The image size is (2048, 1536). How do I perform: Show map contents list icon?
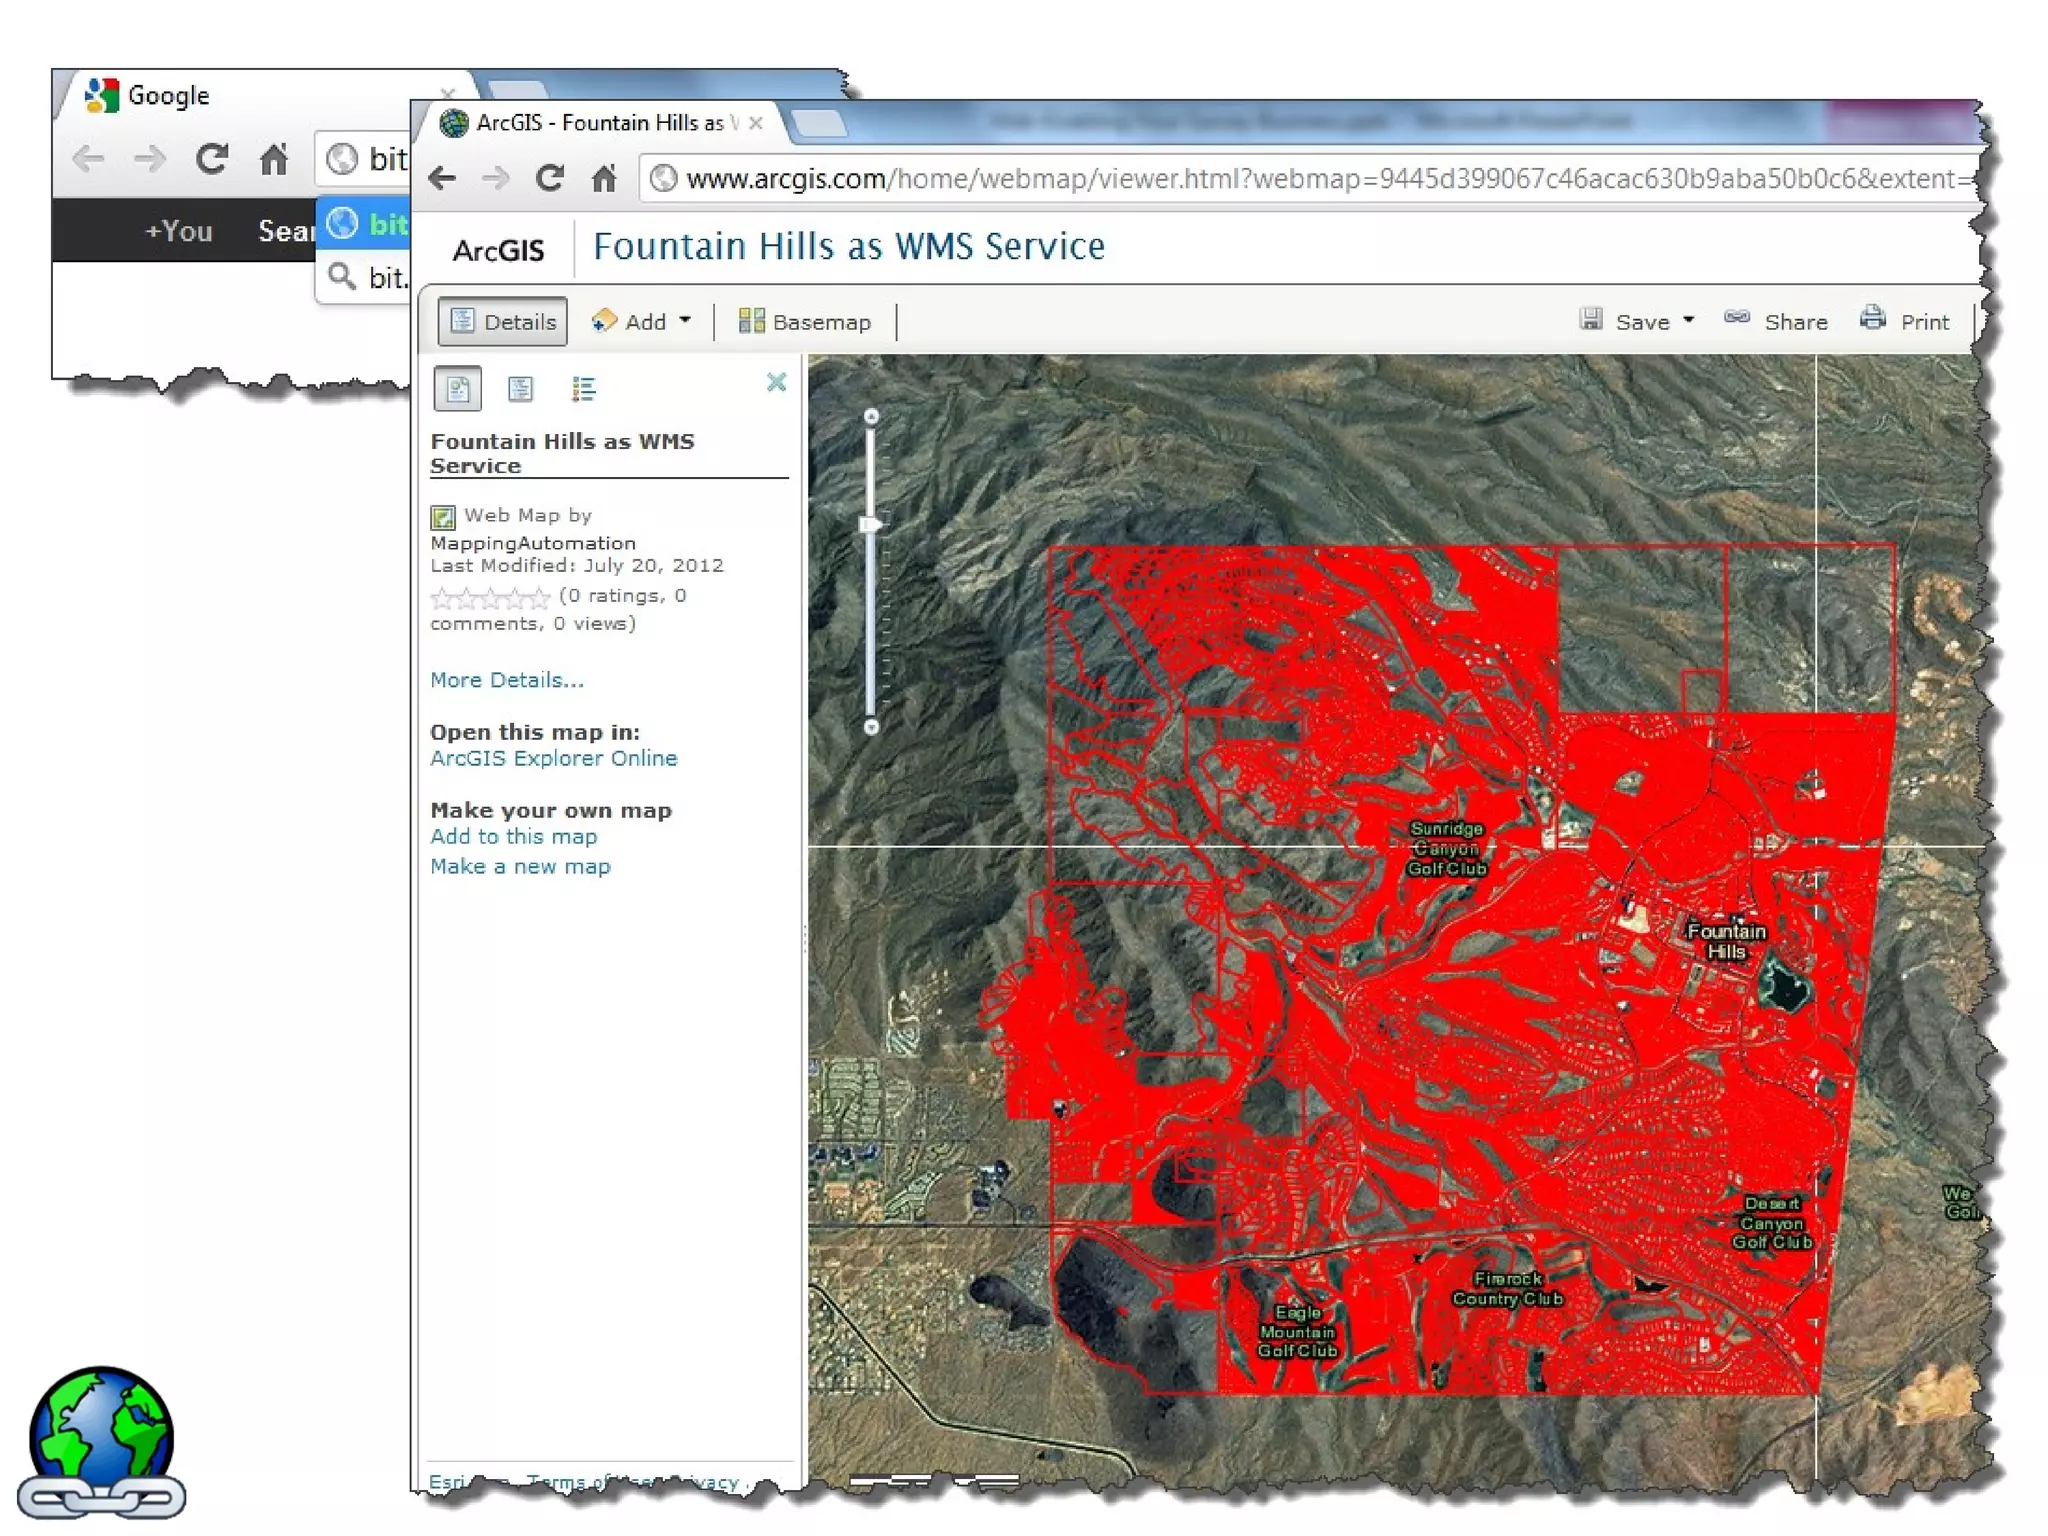click(520, 389)
